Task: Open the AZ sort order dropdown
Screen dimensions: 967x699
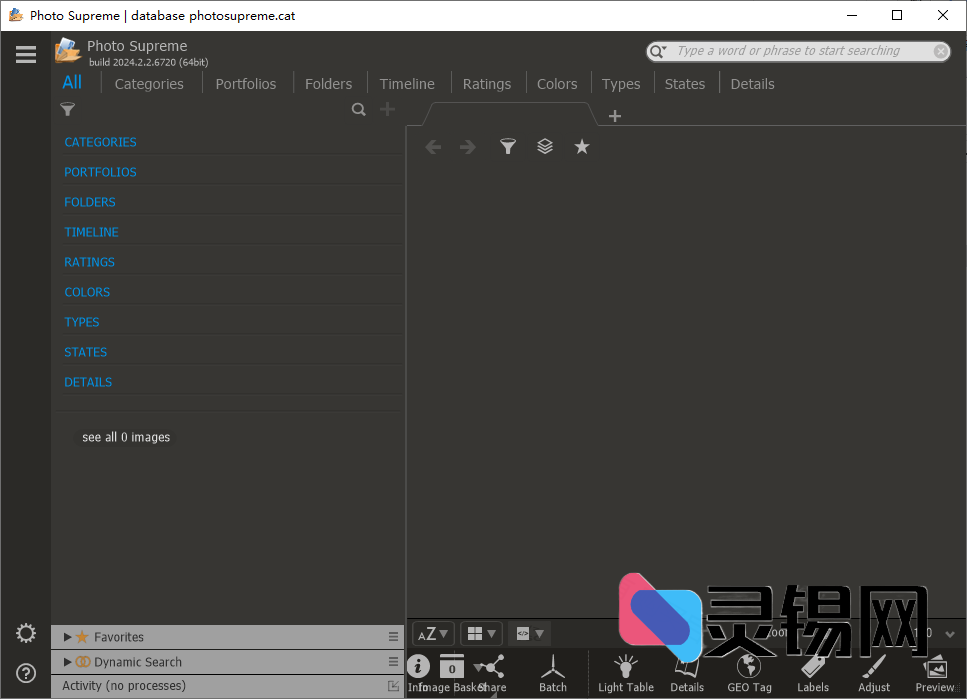Action: [x=432, y=633]
